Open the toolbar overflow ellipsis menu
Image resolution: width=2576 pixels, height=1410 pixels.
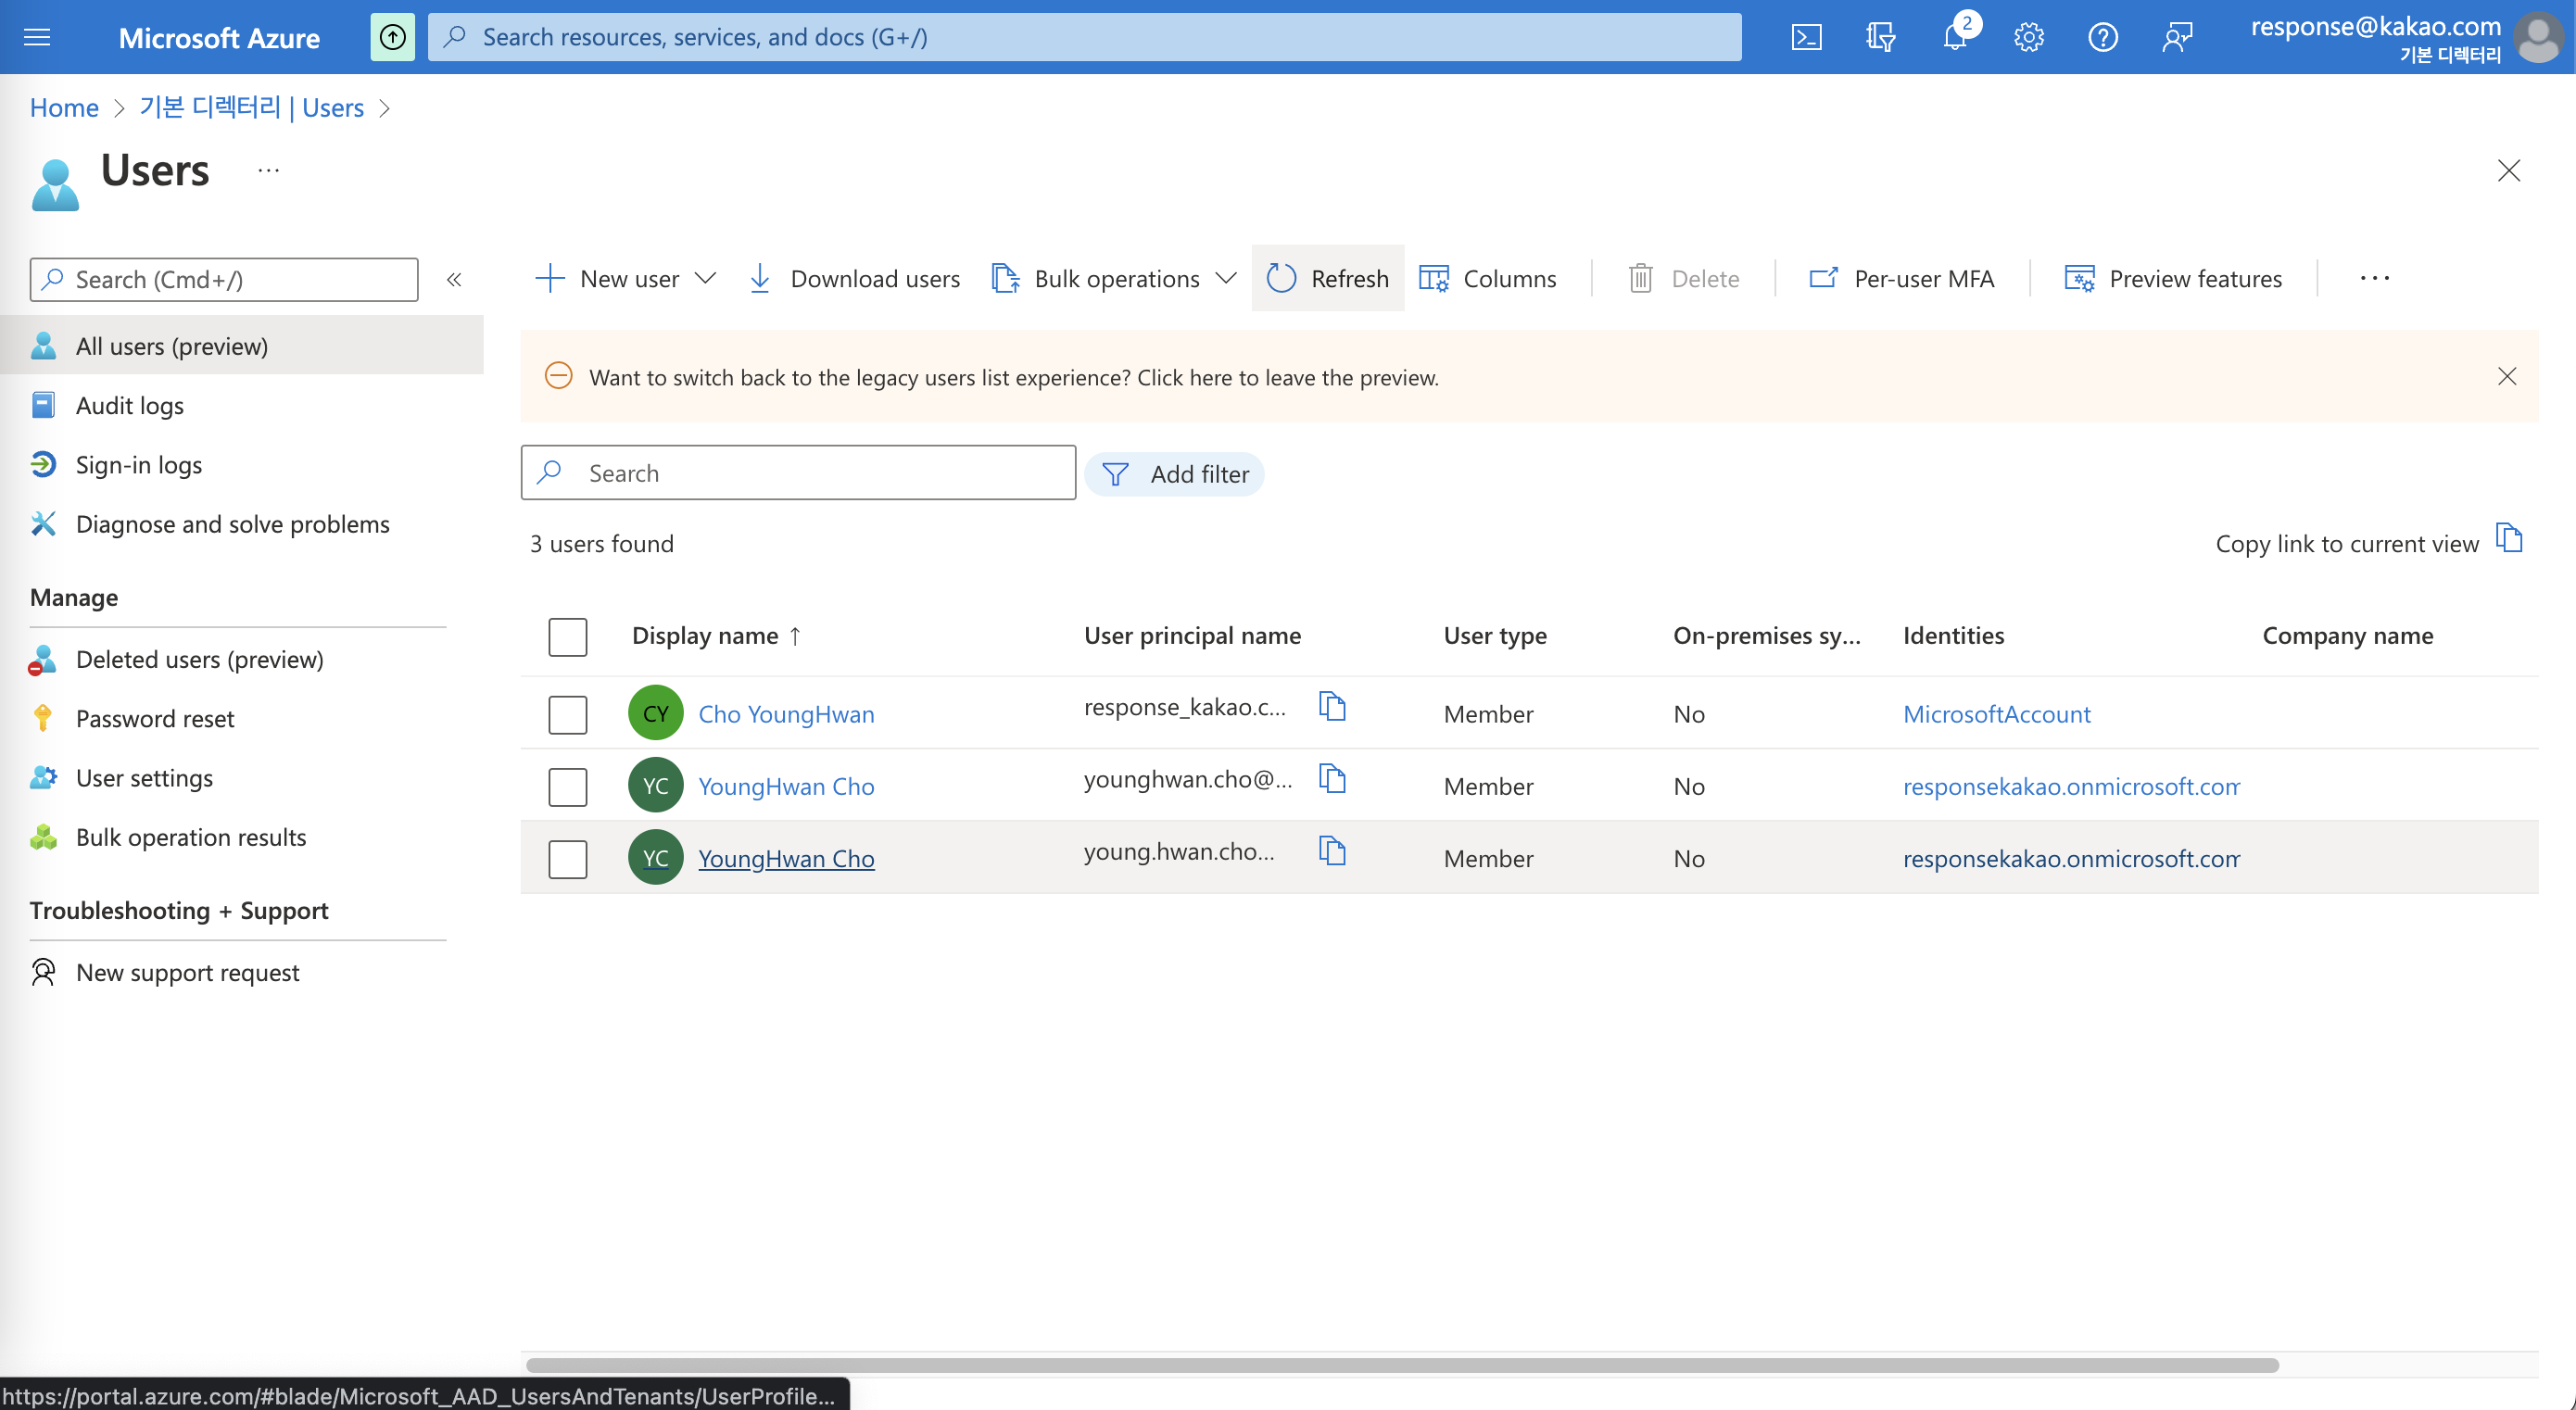tap(2374, 278)
